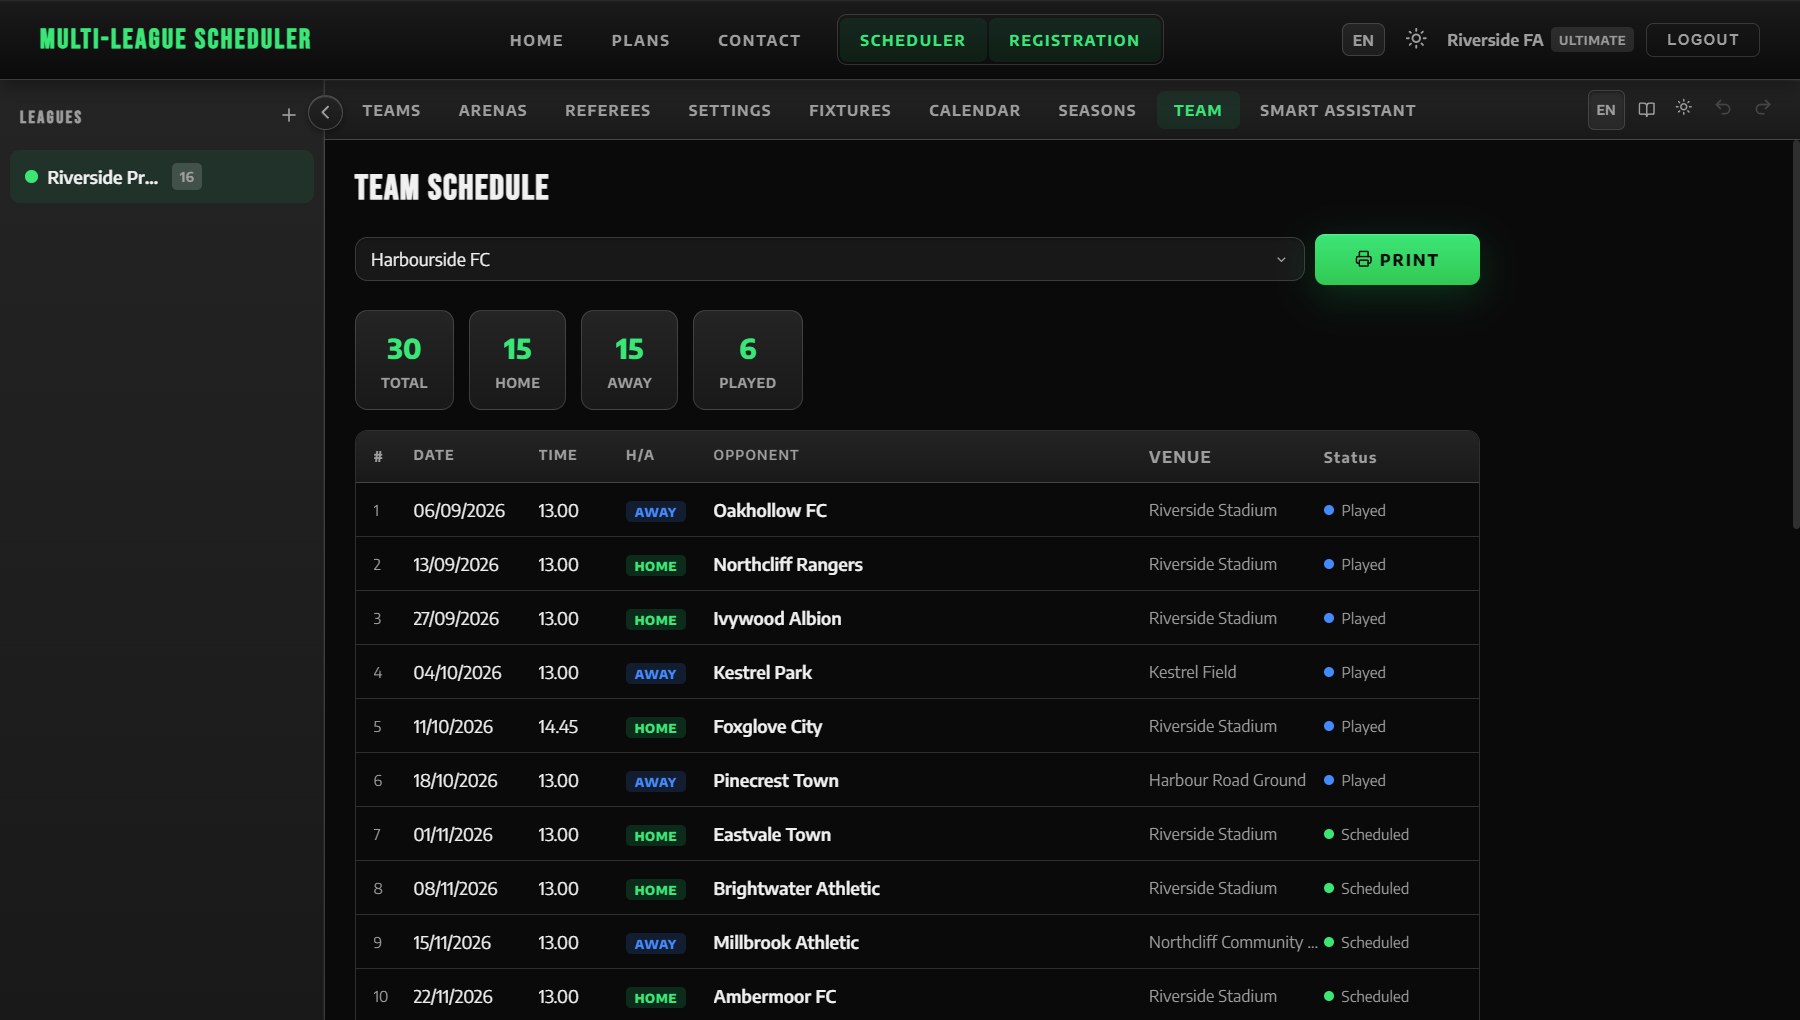The image size is (1800, 1020).
Task: Click the page vertical scrollbar
Action: click(1795, 335)
